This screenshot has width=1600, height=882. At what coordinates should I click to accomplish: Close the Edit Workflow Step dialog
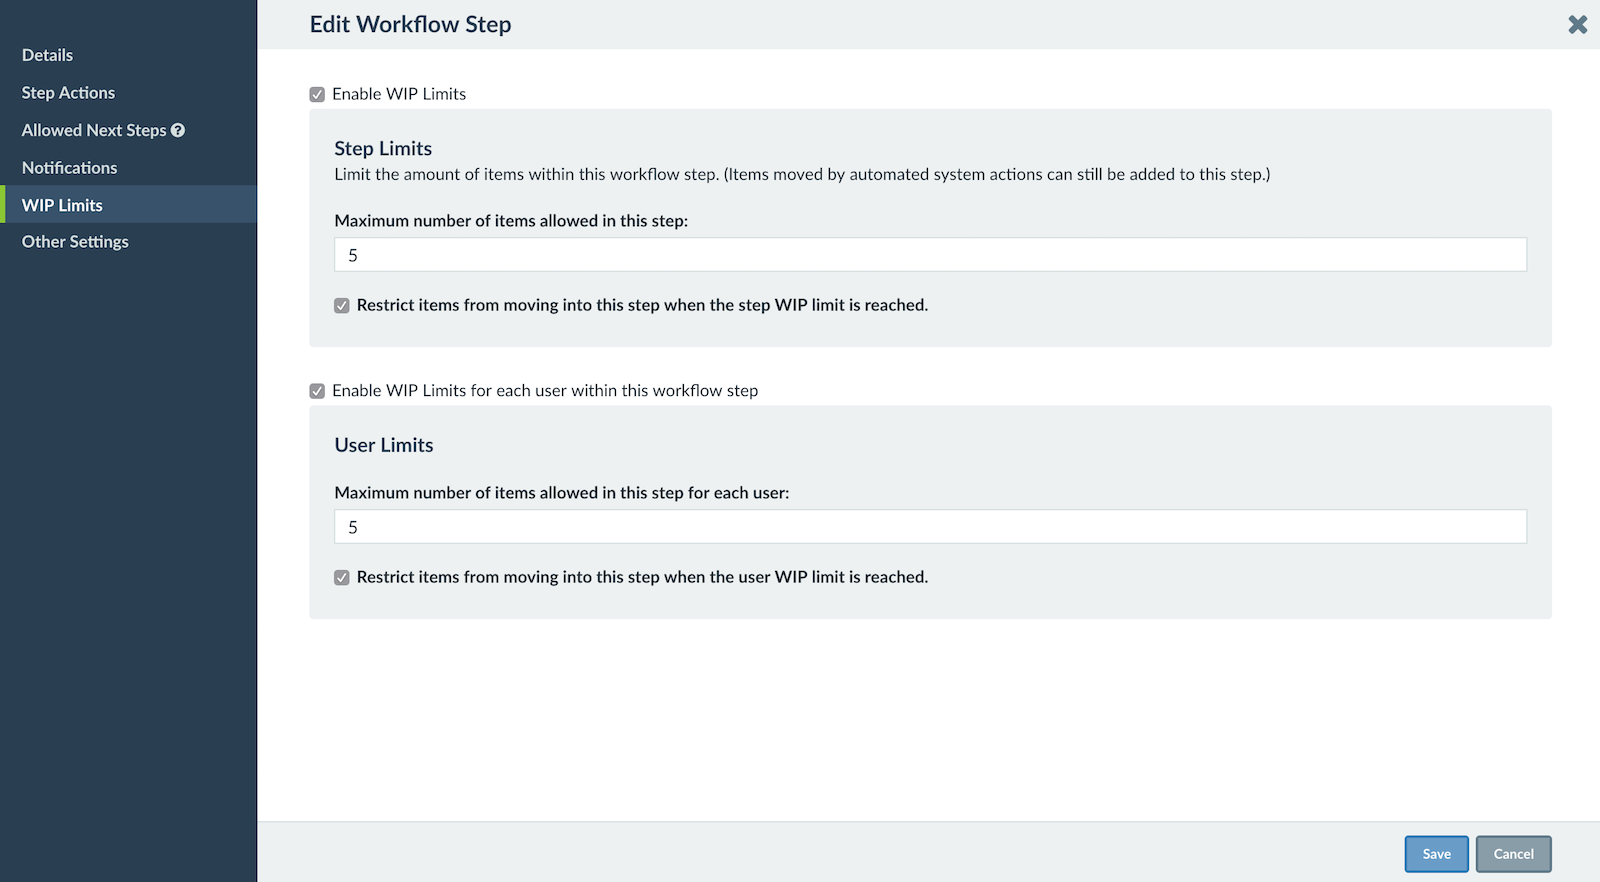(1577, 24)
